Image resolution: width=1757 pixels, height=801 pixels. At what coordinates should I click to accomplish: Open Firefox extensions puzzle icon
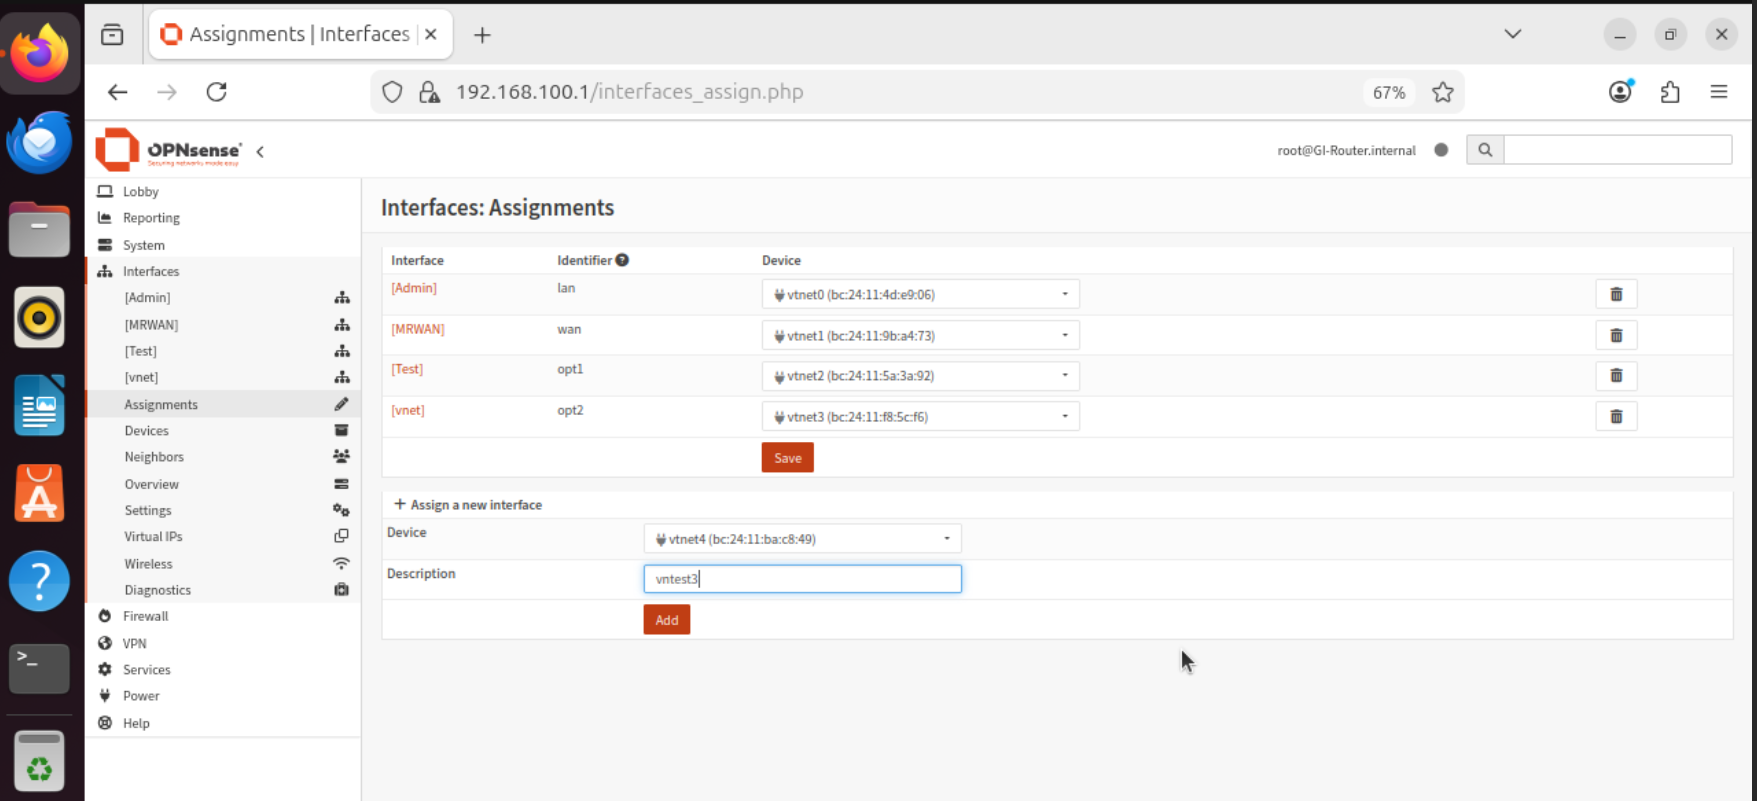click(1670, 92)
